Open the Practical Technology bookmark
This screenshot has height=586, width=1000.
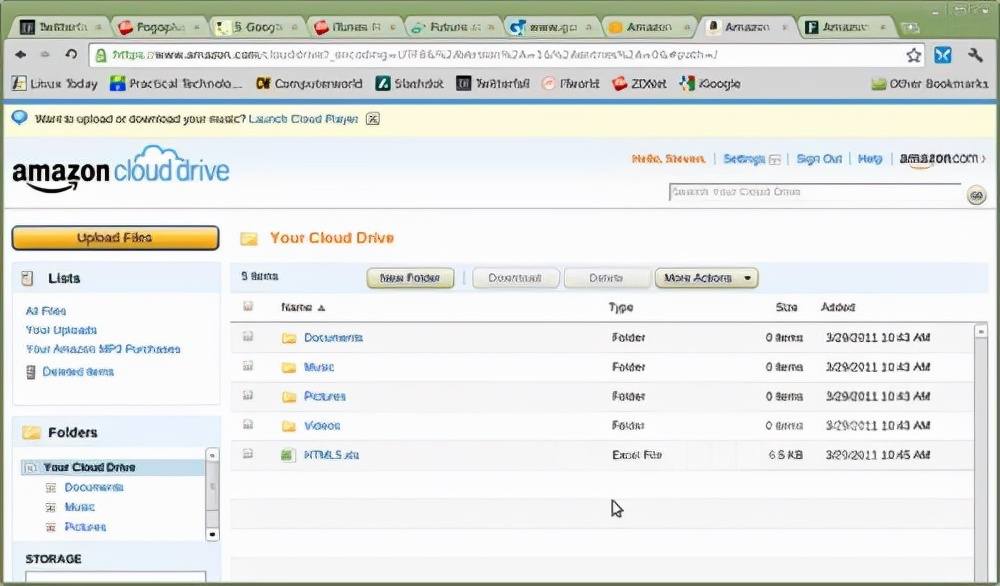pyautogui.click(x=176, y=84)
